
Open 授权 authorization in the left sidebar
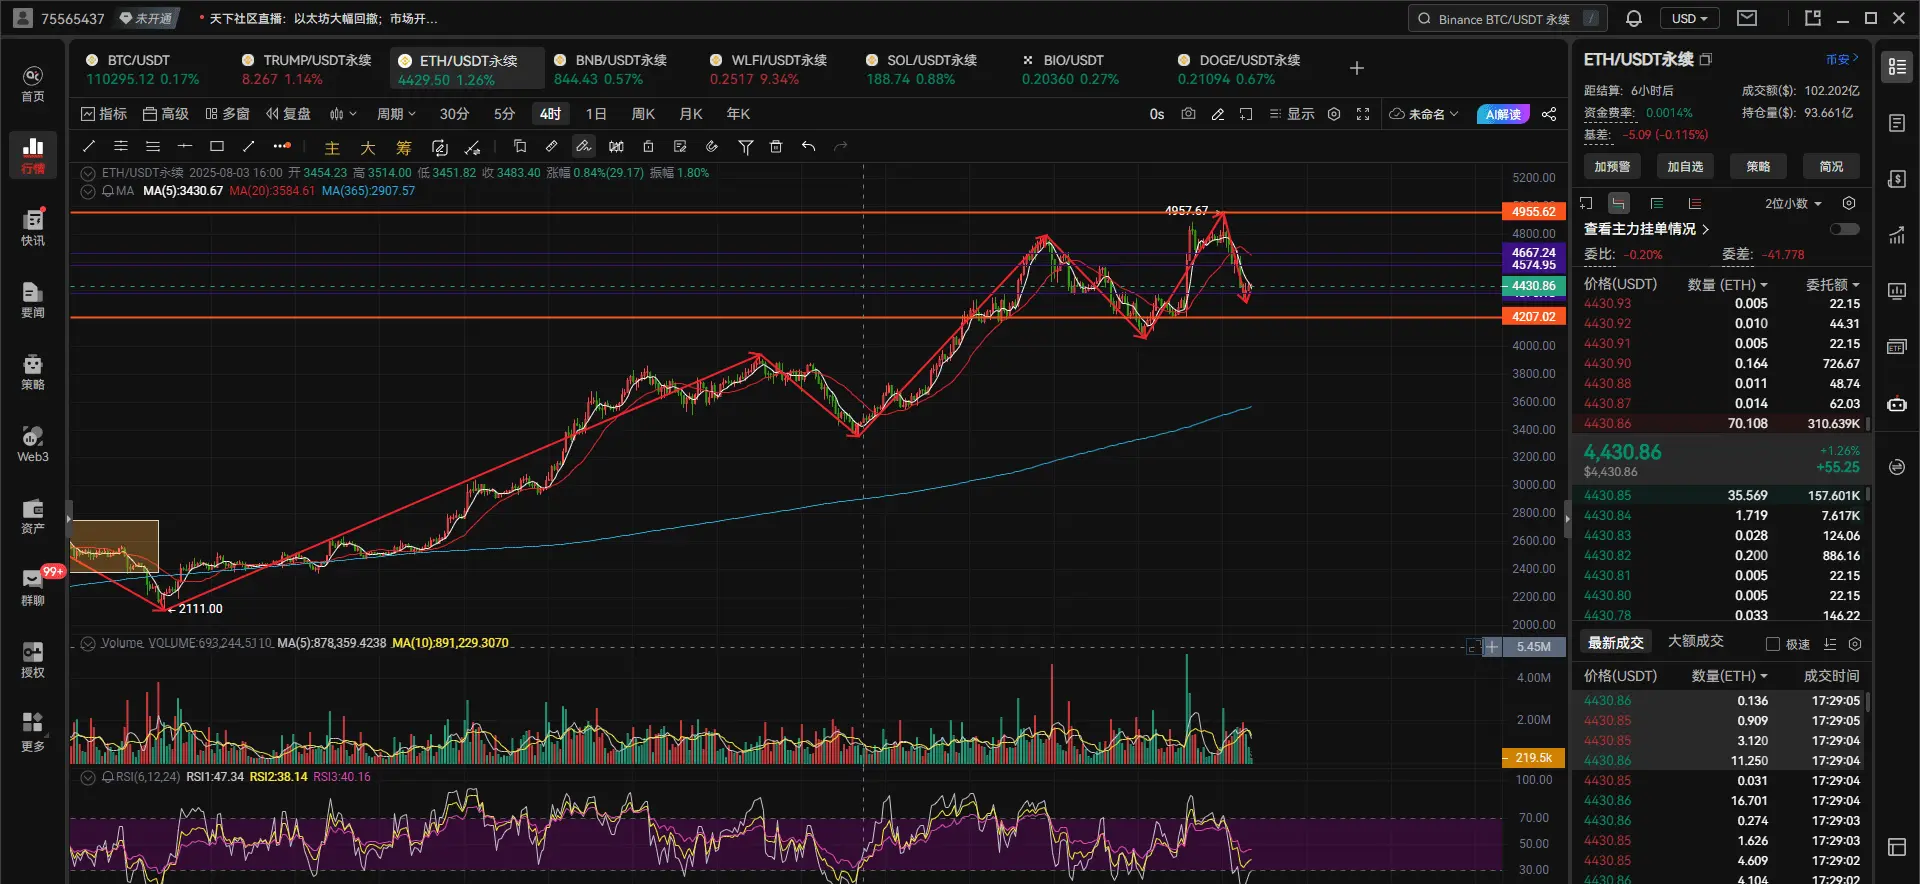click(33, 660)
